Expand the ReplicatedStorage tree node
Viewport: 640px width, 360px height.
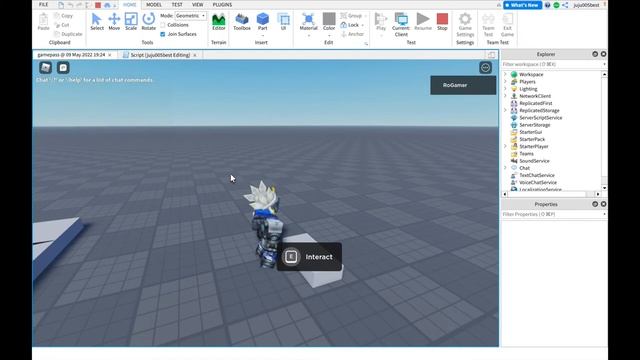tap(505, 110)
